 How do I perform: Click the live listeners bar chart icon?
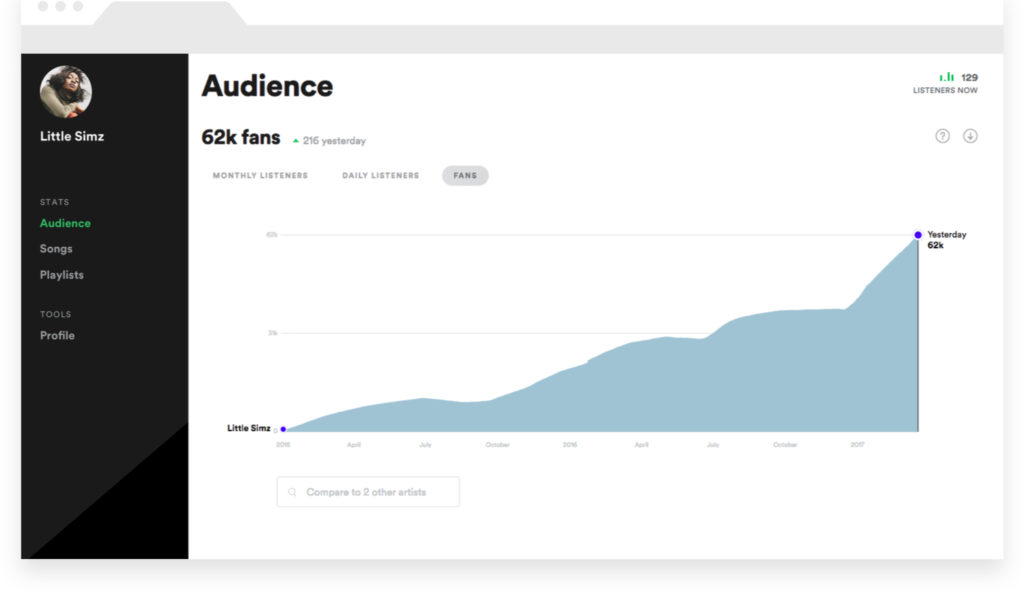[946, 76]
